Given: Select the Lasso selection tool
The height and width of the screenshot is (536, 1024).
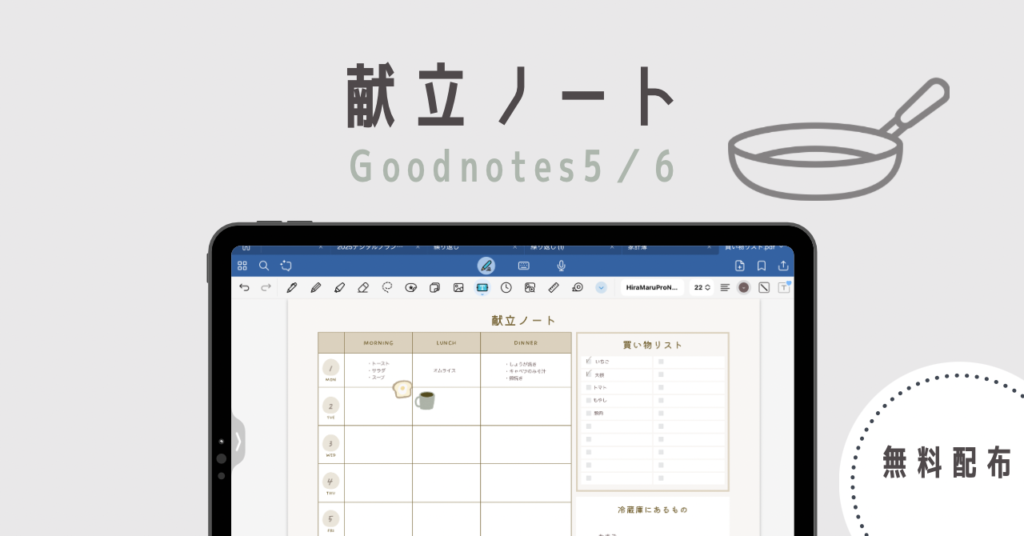Looking at the screenshot, I should 387,287.
